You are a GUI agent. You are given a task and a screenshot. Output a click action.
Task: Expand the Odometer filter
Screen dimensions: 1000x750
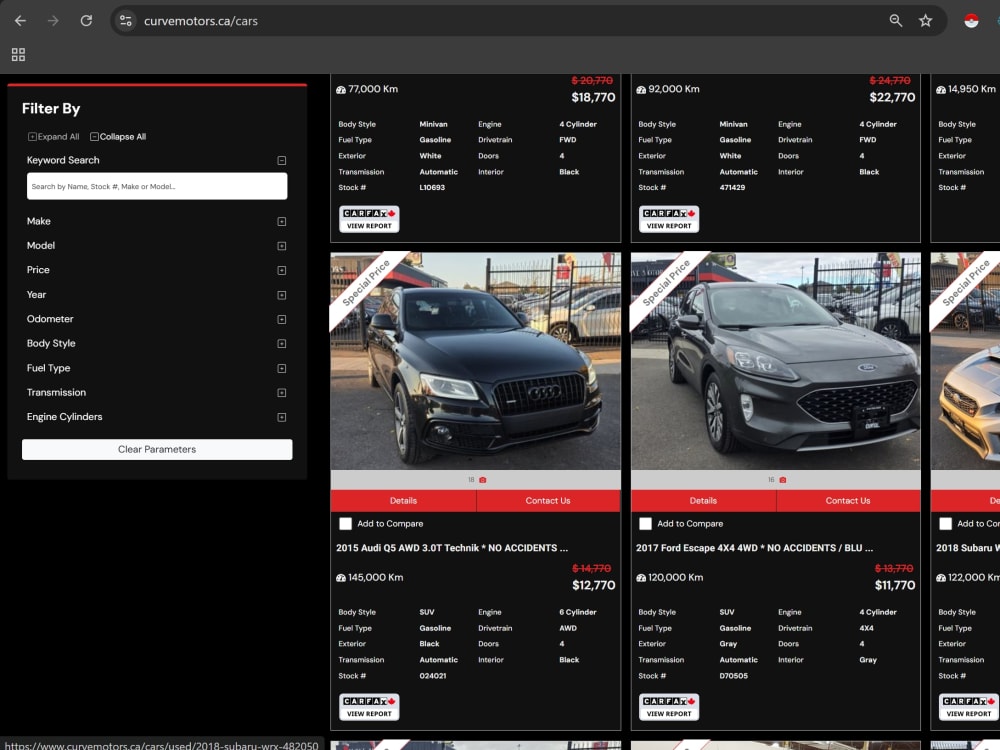[x=281, y=319]
